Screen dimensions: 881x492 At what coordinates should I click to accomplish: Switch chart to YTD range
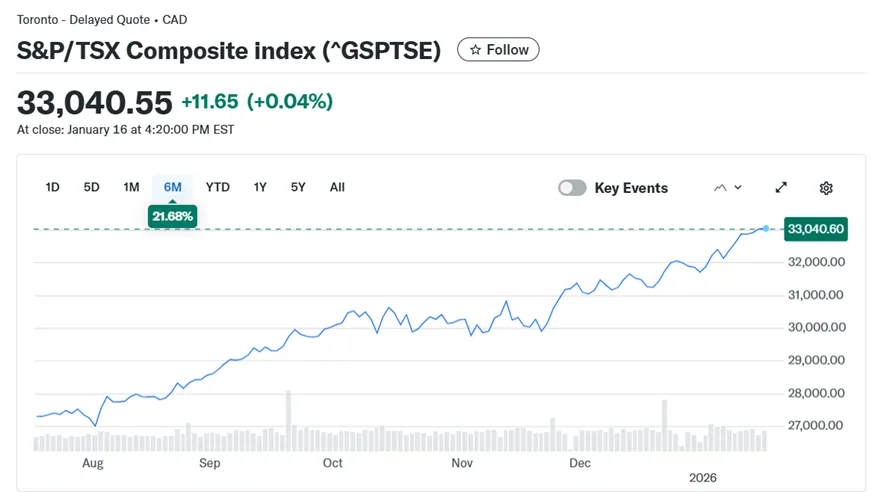click(x=217, y=187)
